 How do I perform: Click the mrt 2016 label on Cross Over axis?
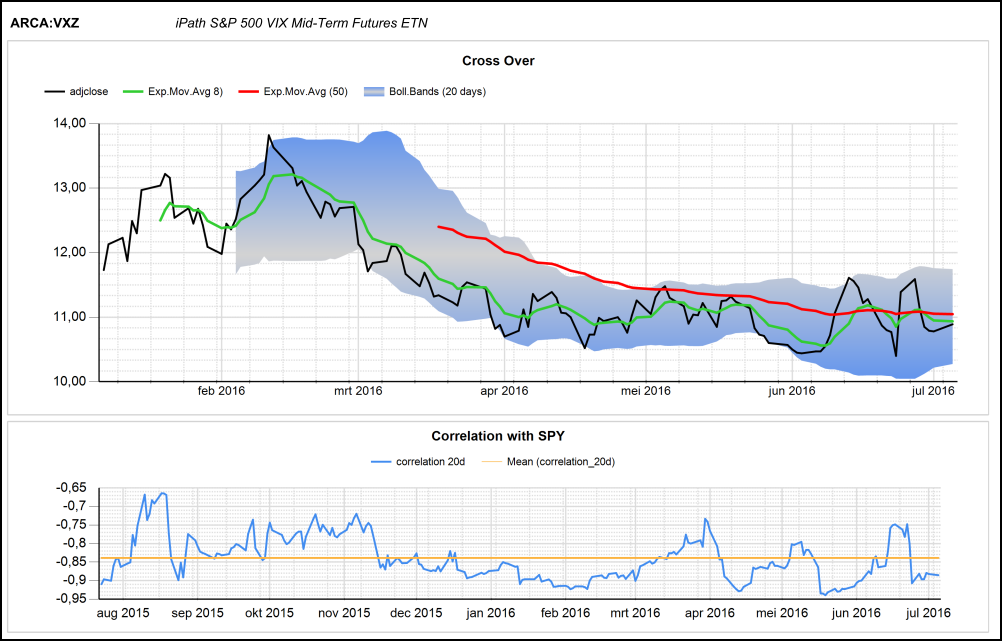click(358, 390)
